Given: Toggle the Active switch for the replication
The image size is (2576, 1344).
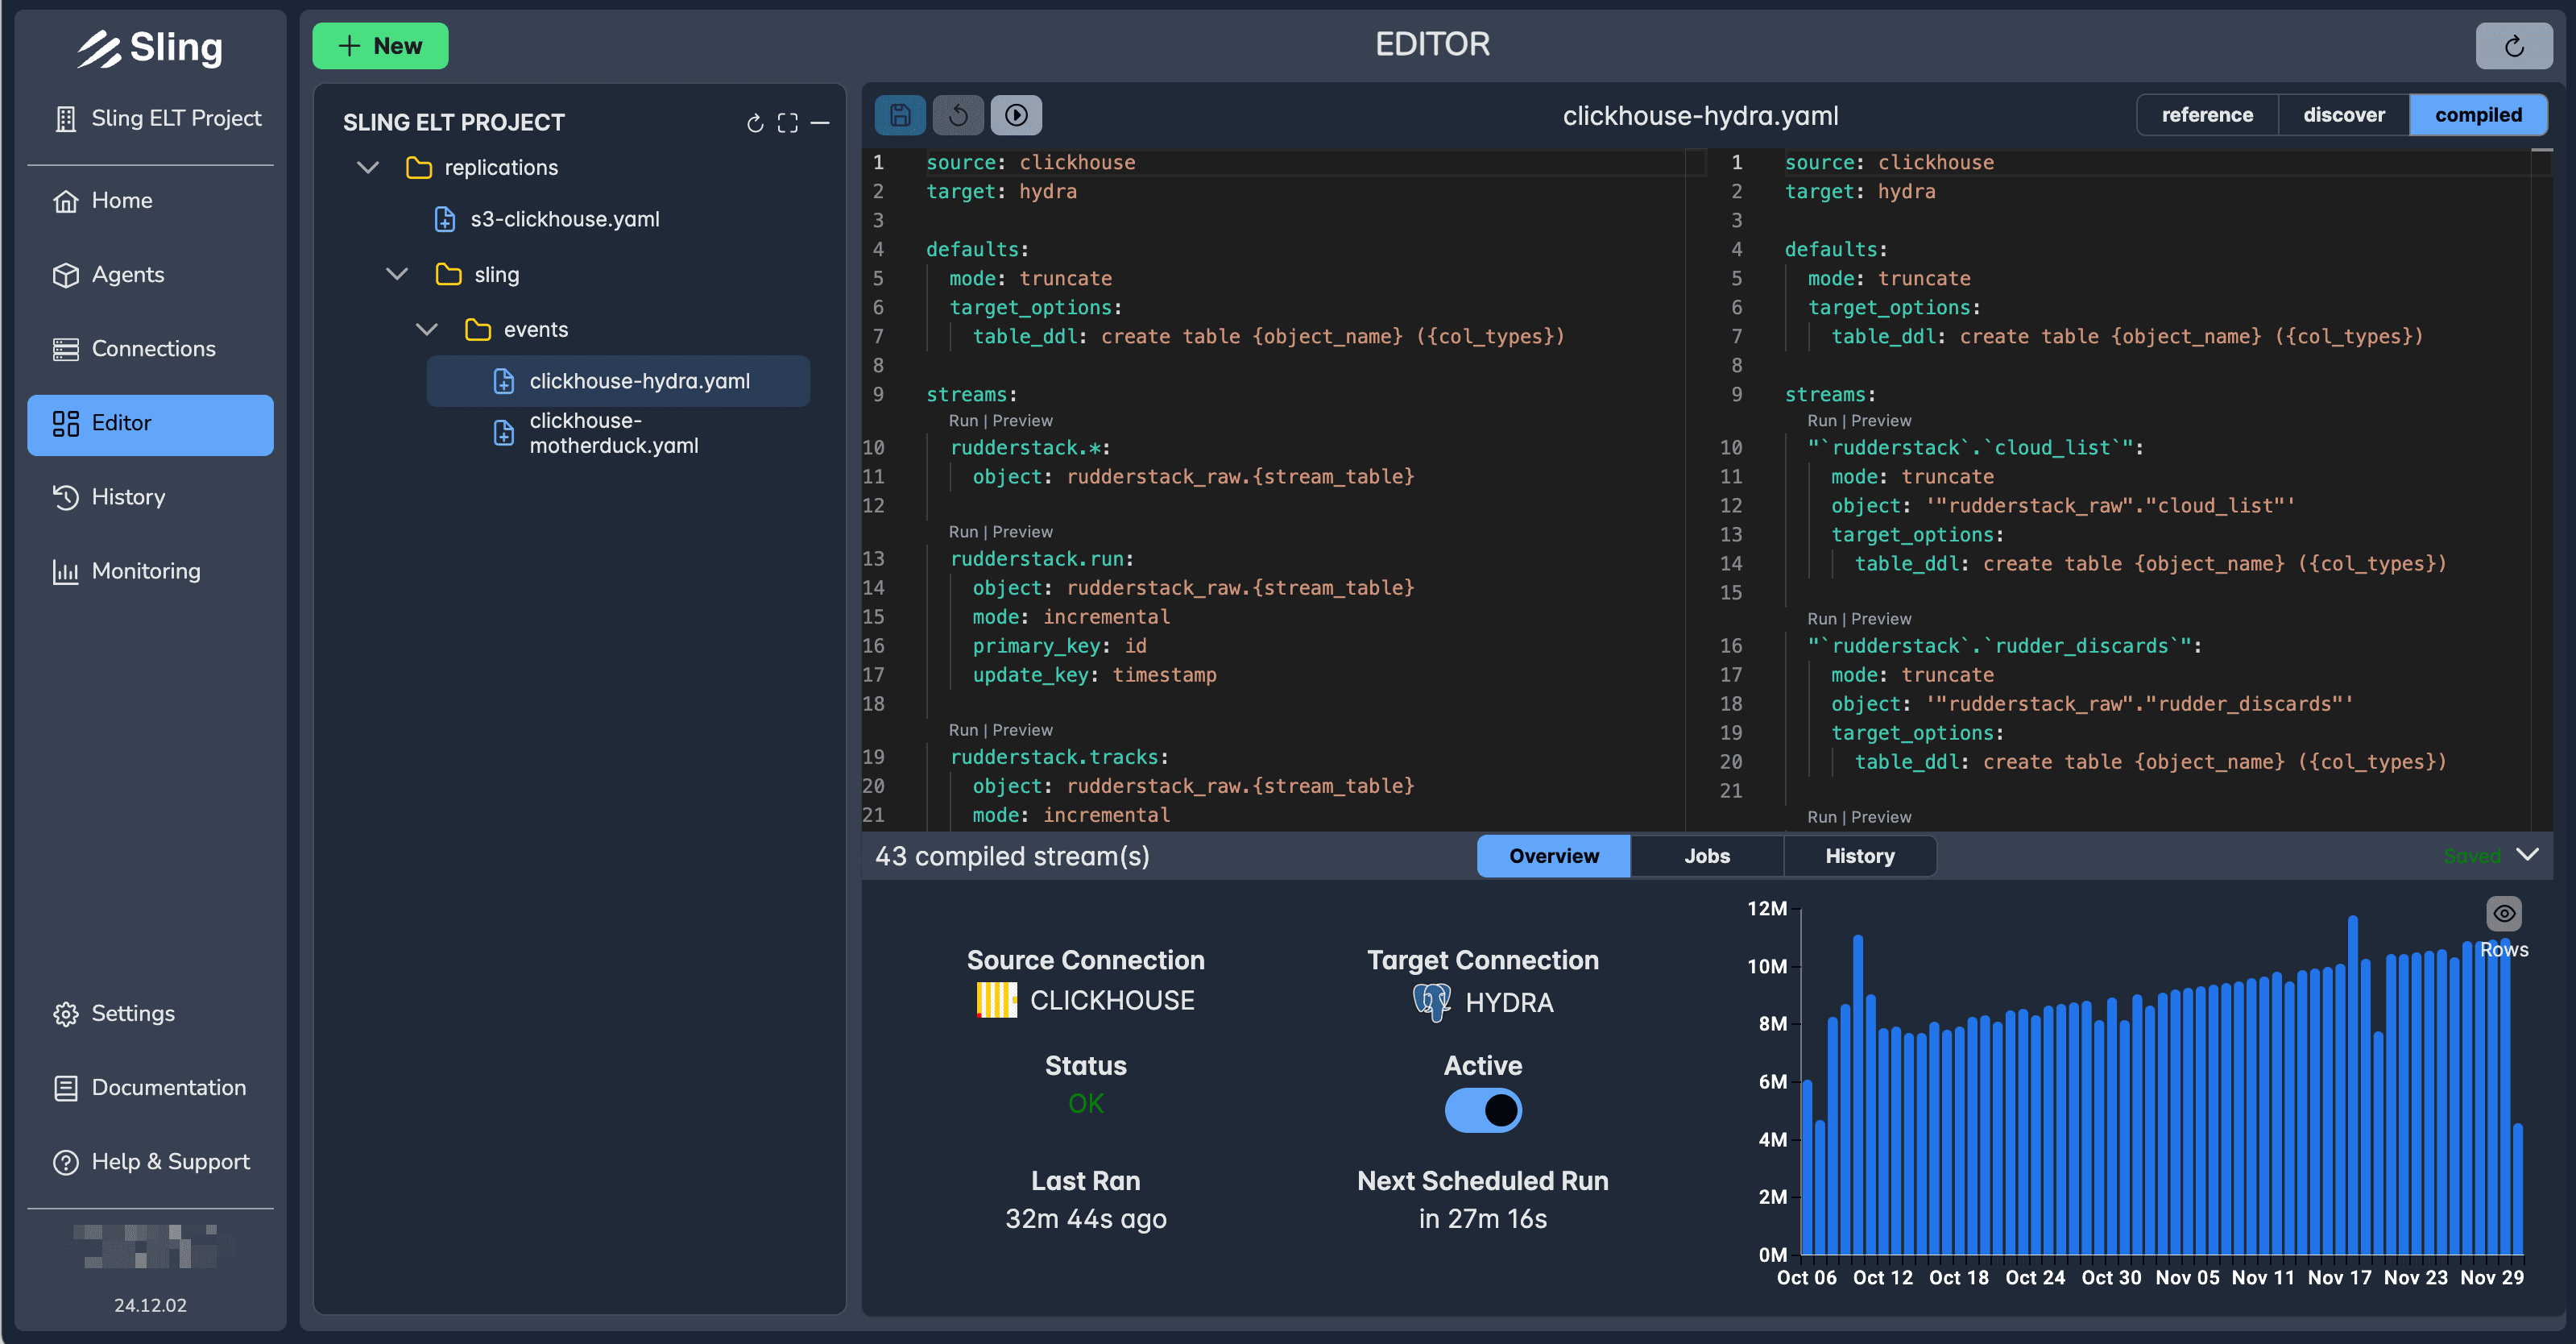Looking at the screenshot, I should 1483,1110.
